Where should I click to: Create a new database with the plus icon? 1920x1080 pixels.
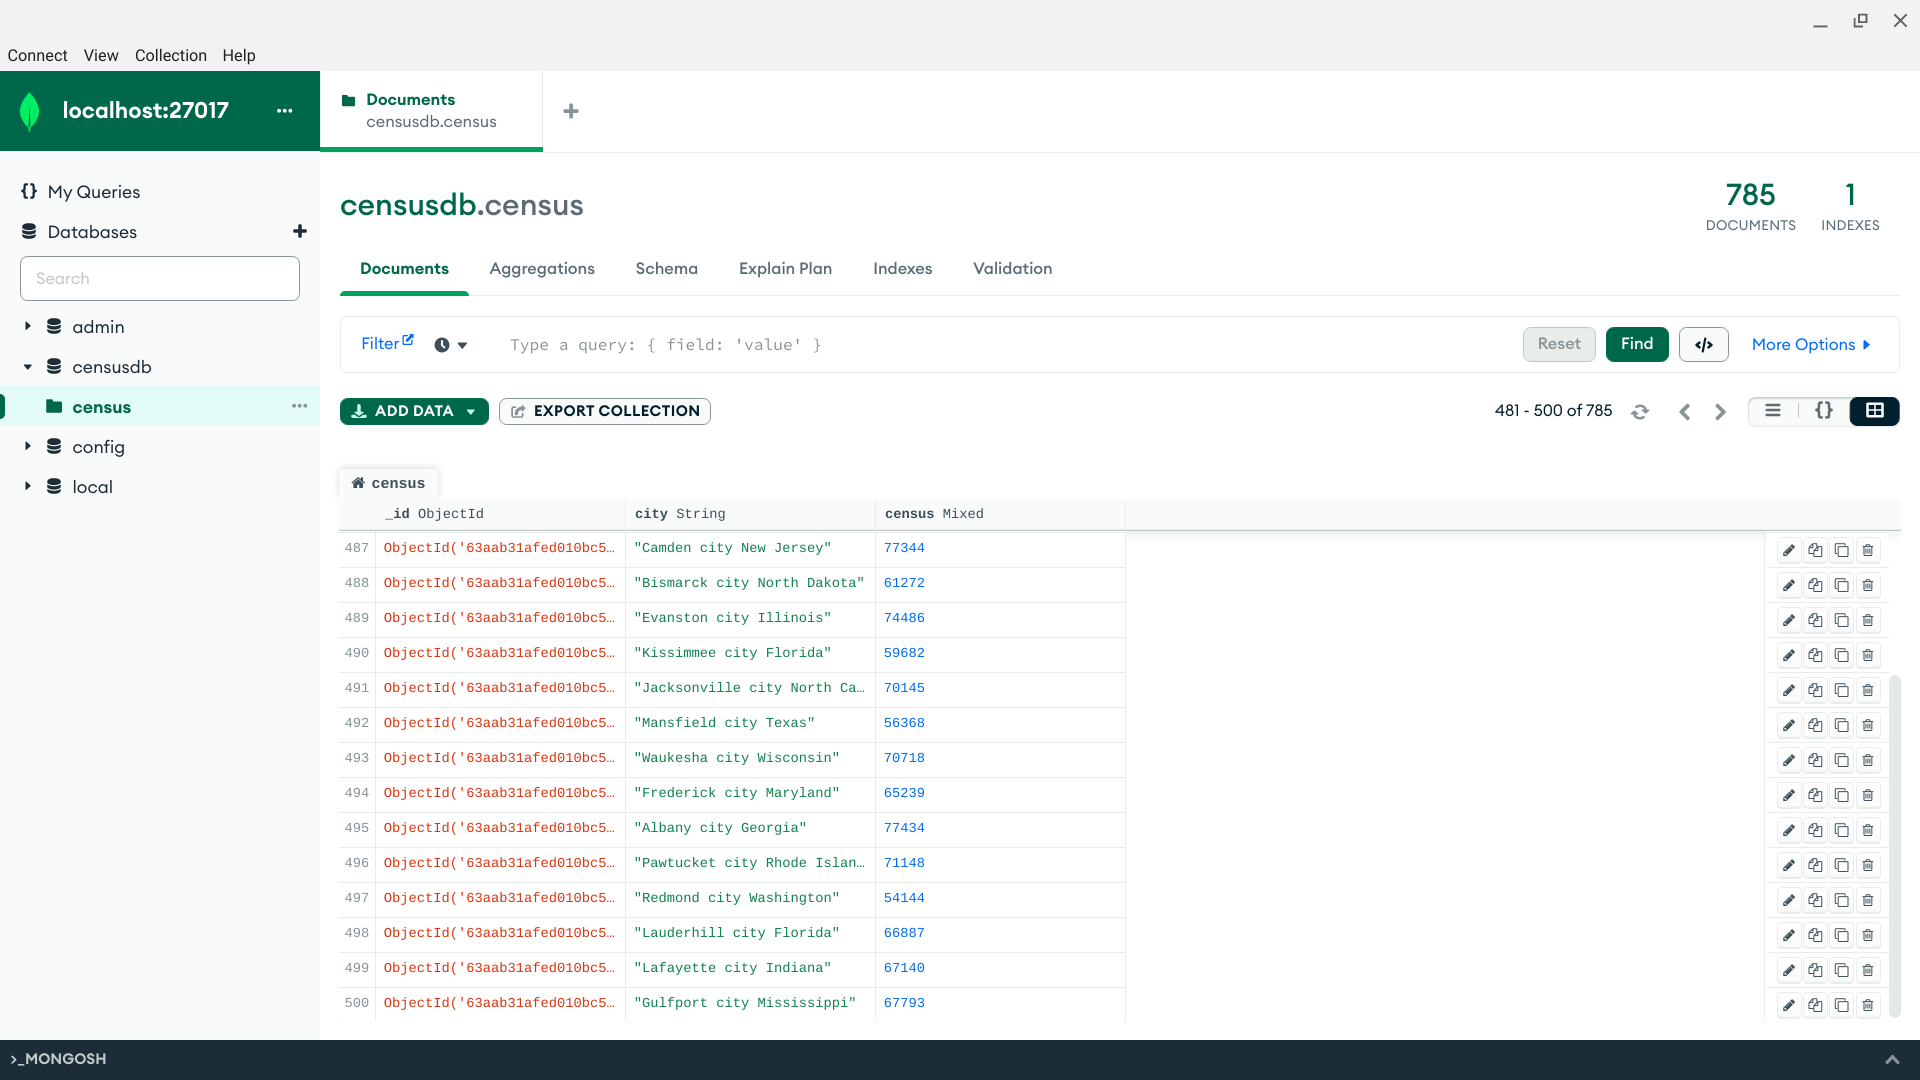(299, 231)
